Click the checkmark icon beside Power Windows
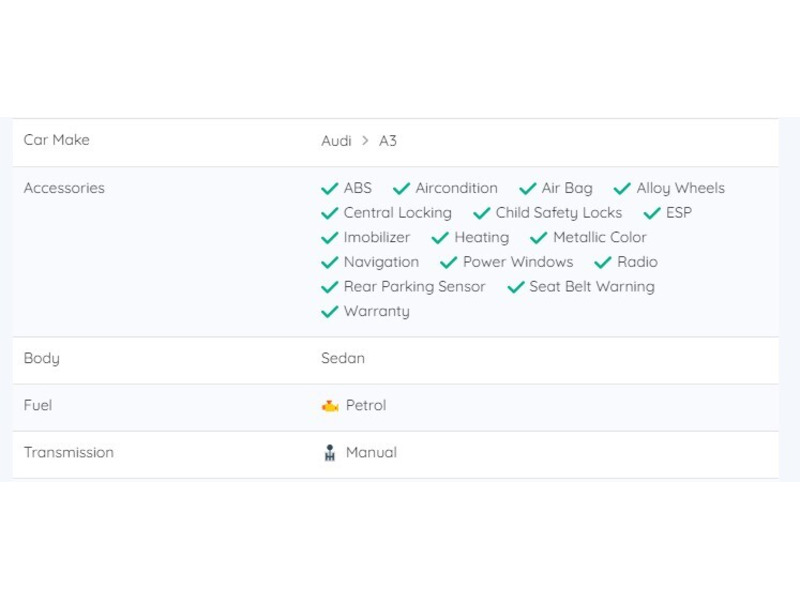 click(448, 262)
